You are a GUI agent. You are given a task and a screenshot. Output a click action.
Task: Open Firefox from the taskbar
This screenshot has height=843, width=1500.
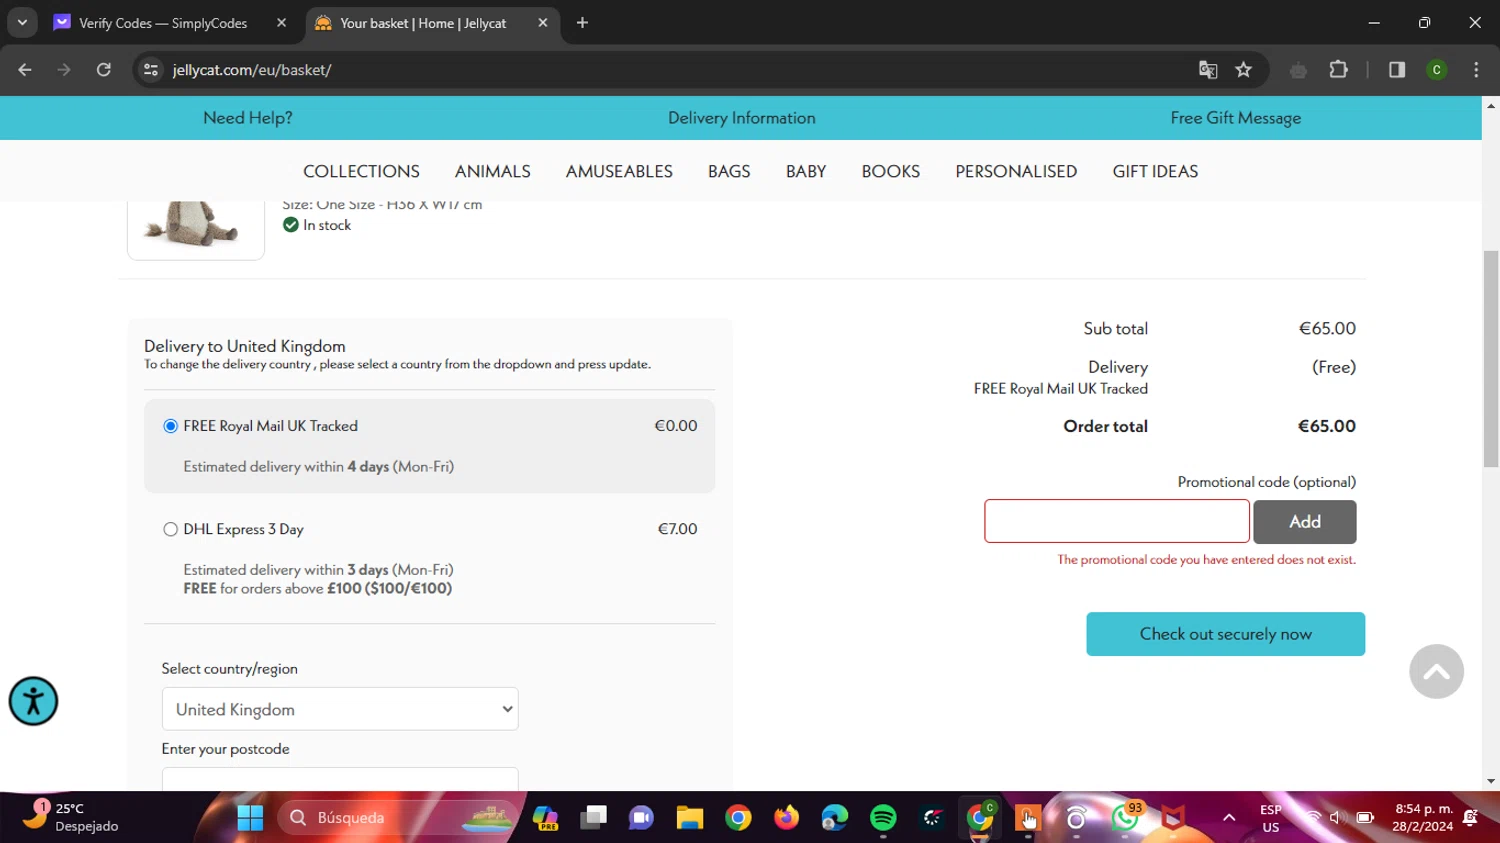787,818
